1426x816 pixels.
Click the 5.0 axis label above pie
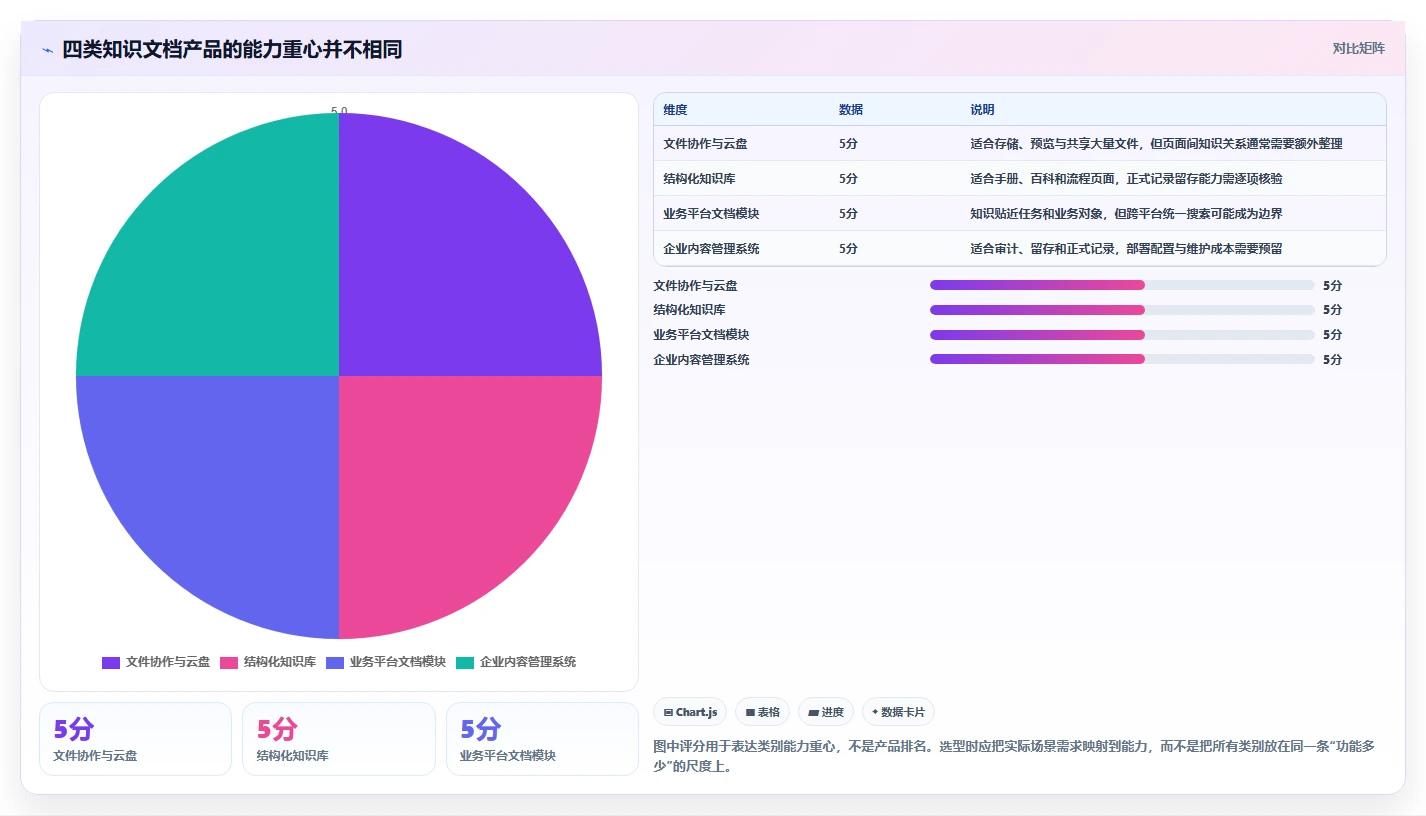[339, 111]
